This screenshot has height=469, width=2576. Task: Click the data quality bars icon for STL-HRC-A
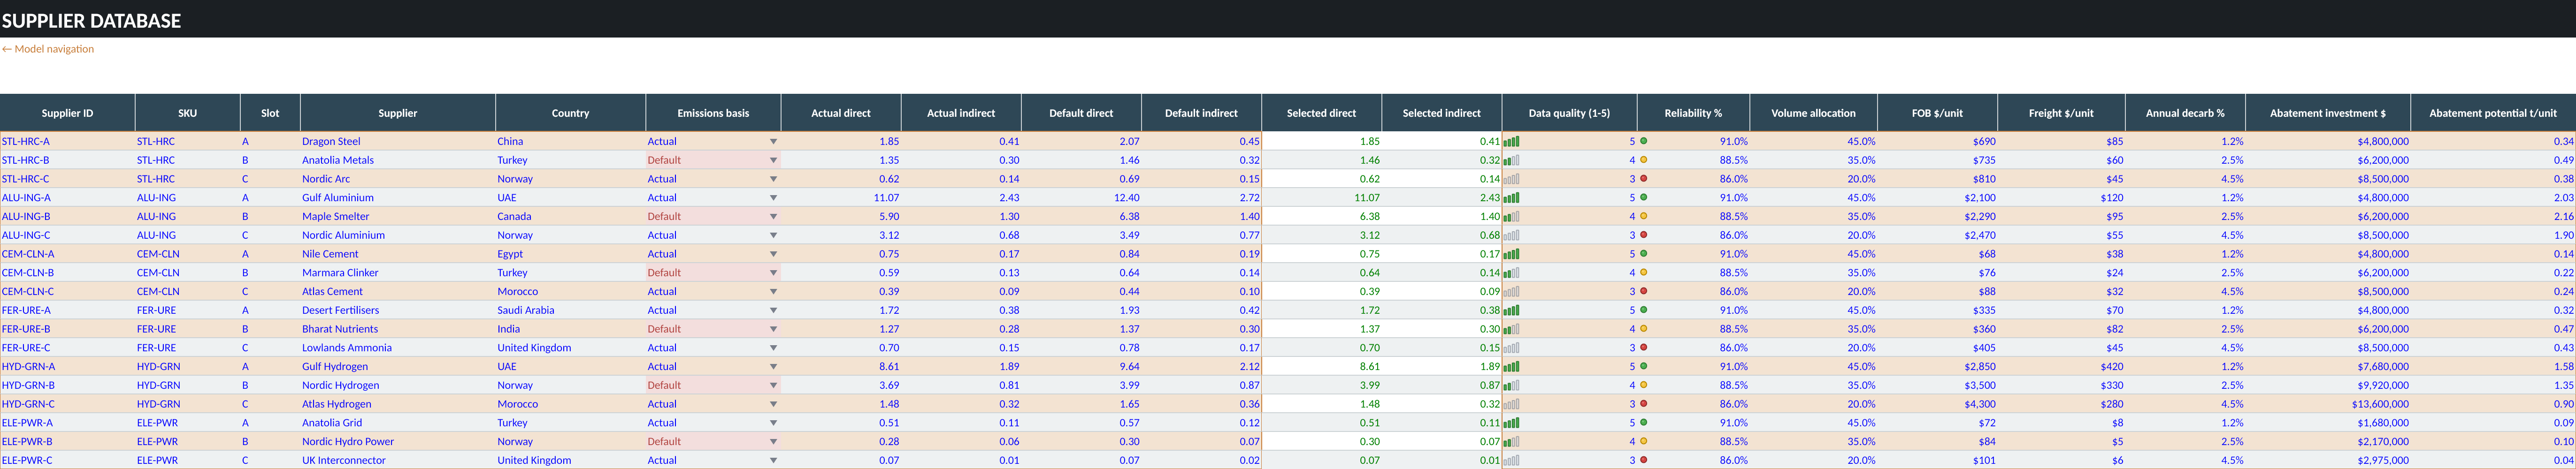click(1511, 141)
